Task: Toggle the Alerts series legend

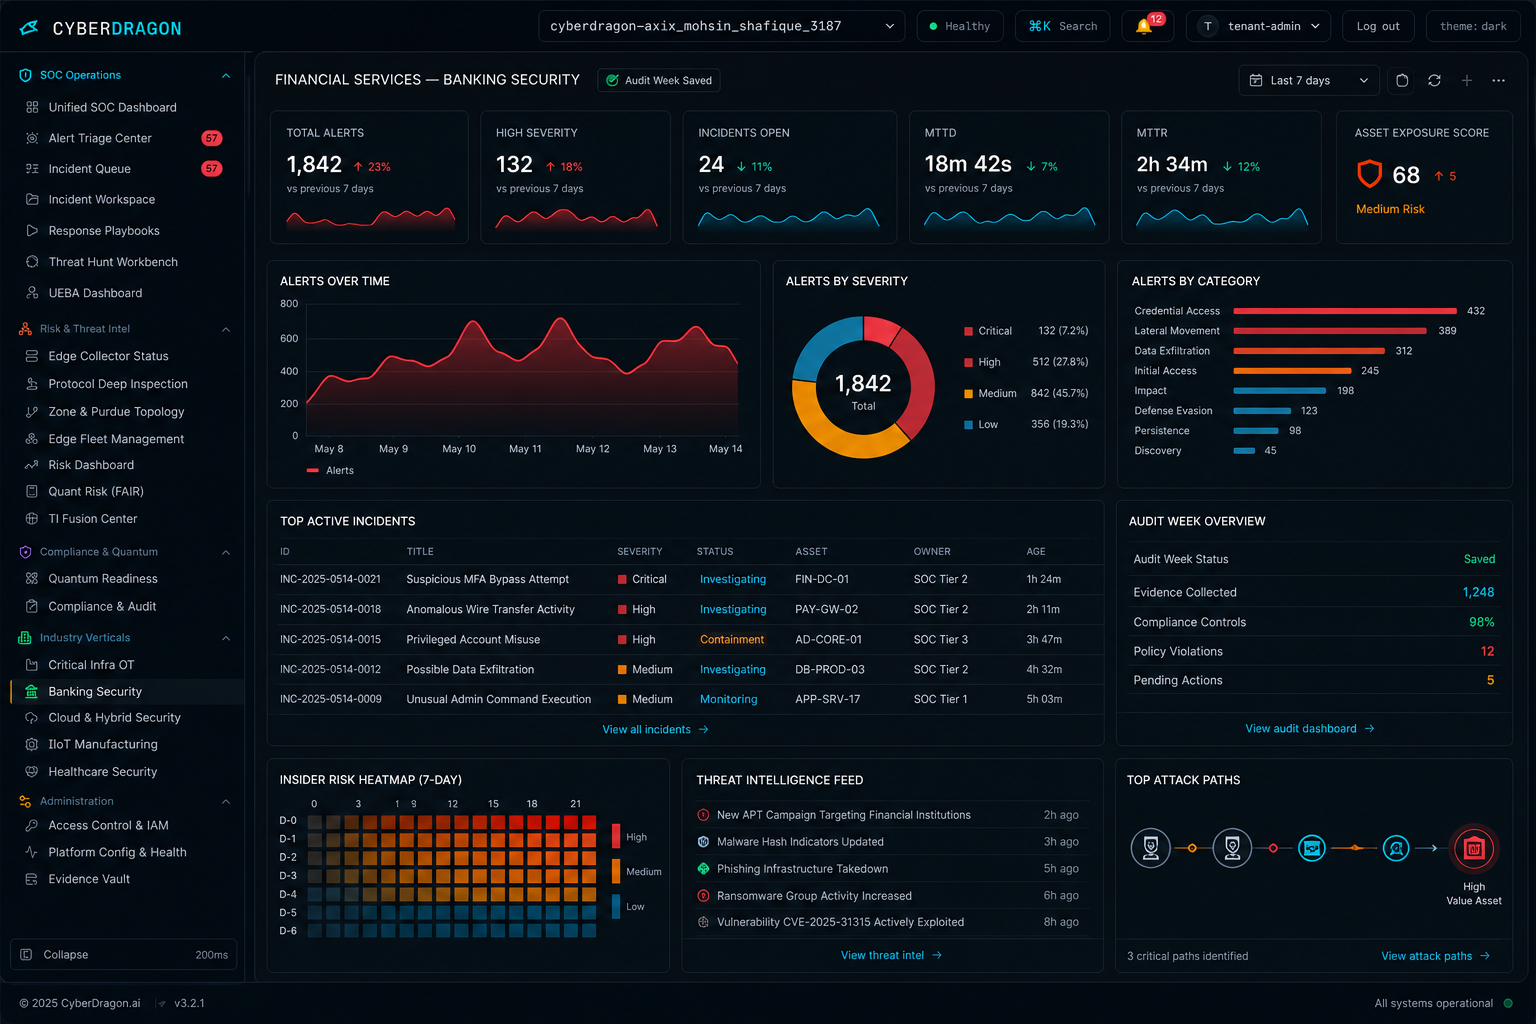Action: point(330,471)
